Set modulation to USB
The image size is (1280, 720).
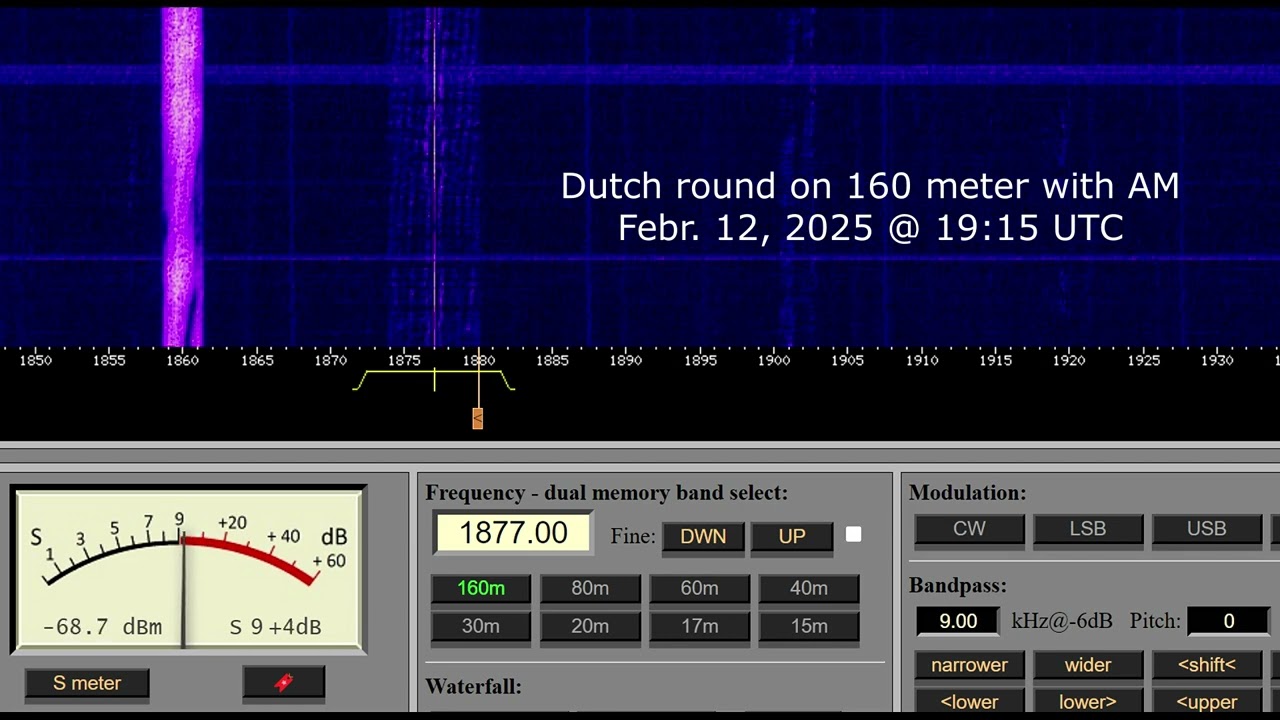(1207, 529)
